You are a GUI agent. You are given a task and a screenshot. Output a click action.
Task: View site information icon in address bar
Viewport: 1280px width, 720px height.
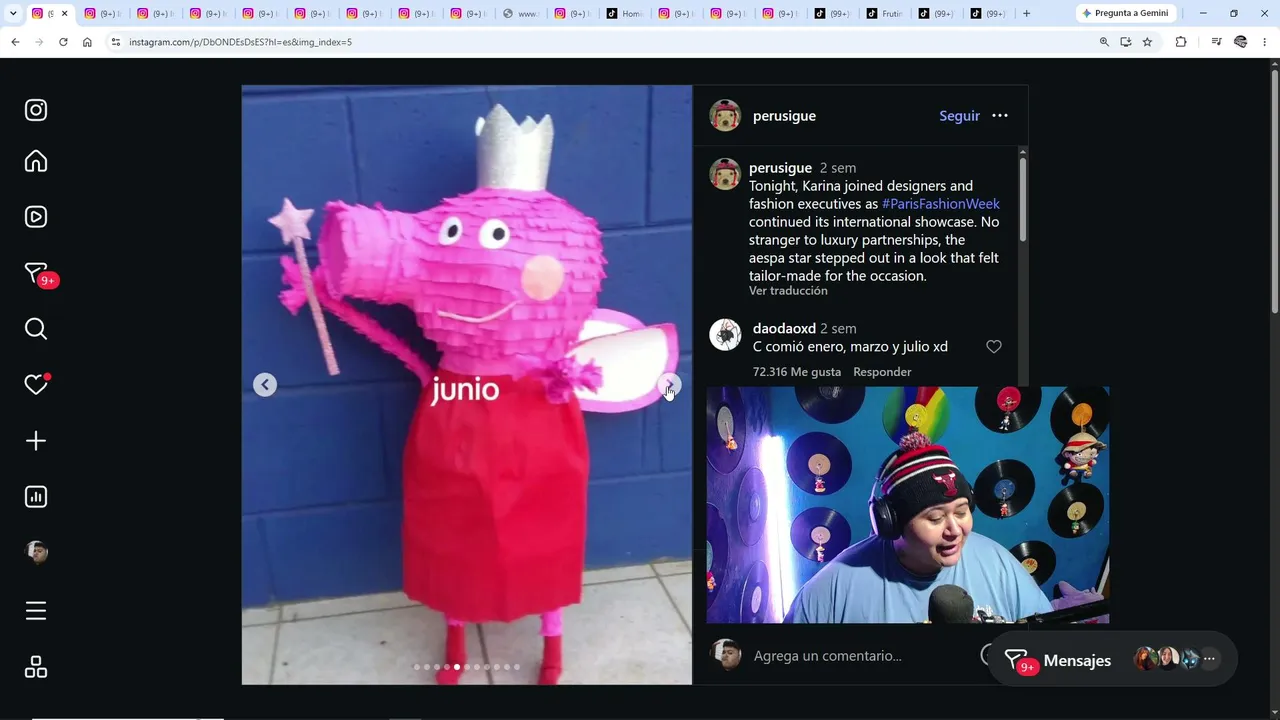pyautogui.click(x=115, y=42)
